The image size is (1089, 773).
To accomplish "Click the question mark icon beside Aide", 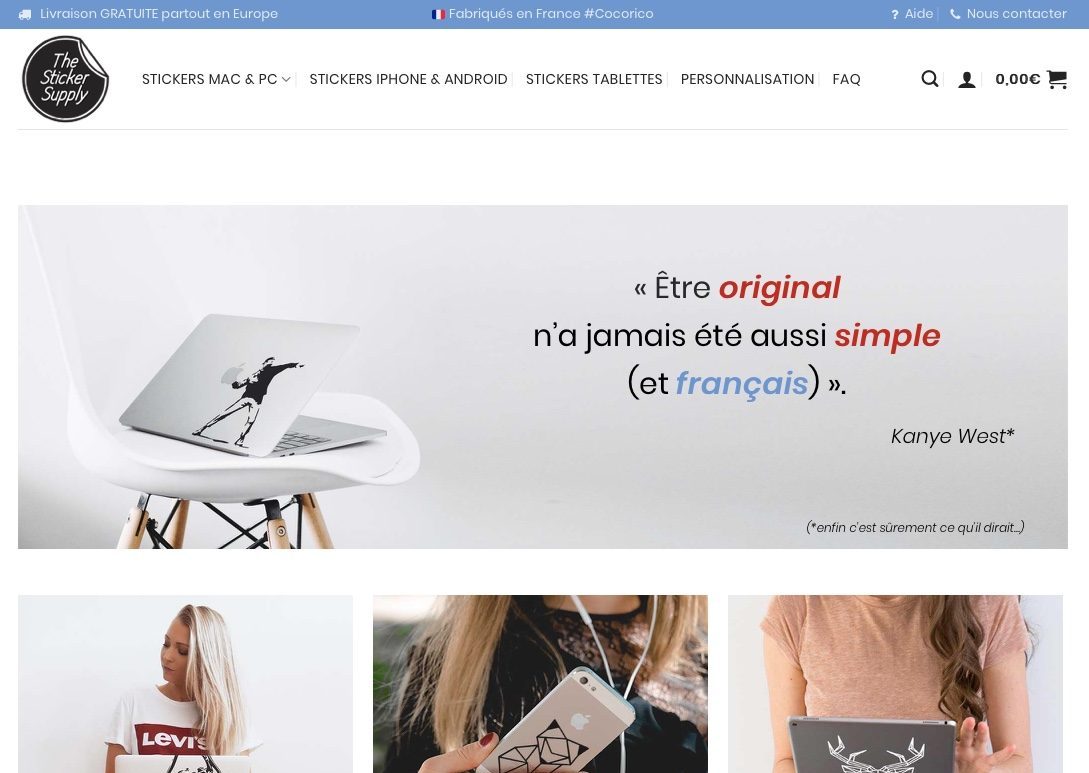I will coord(895,15).
